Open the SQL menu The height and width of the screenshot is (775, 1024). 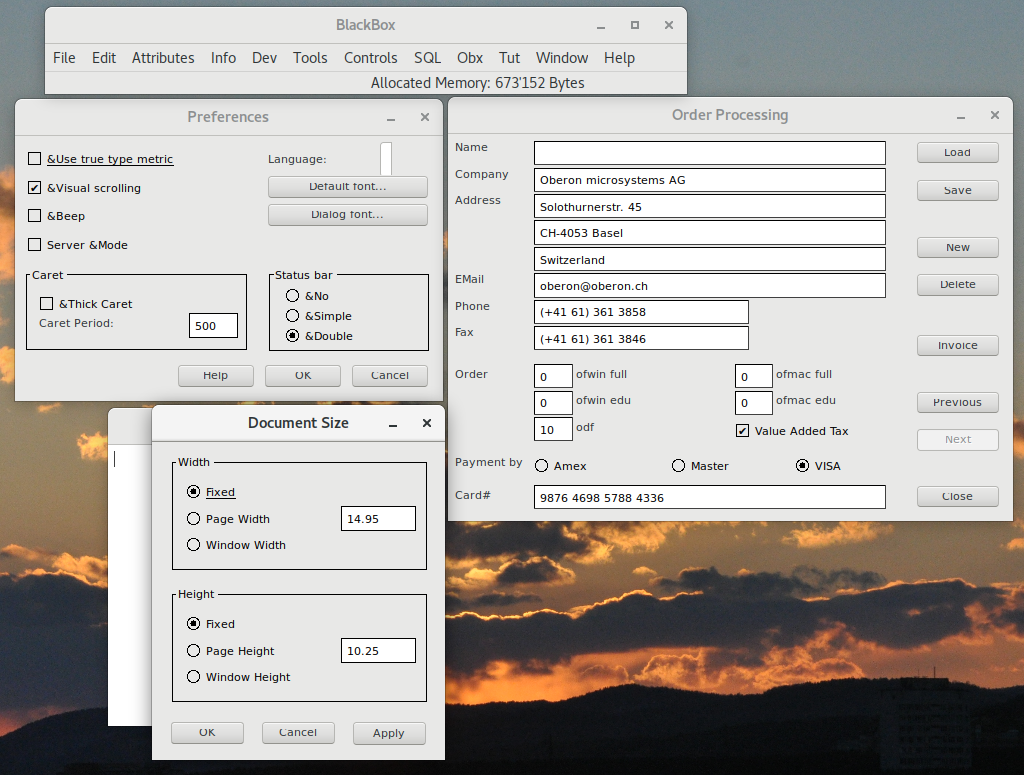click(x=427, y=58)
